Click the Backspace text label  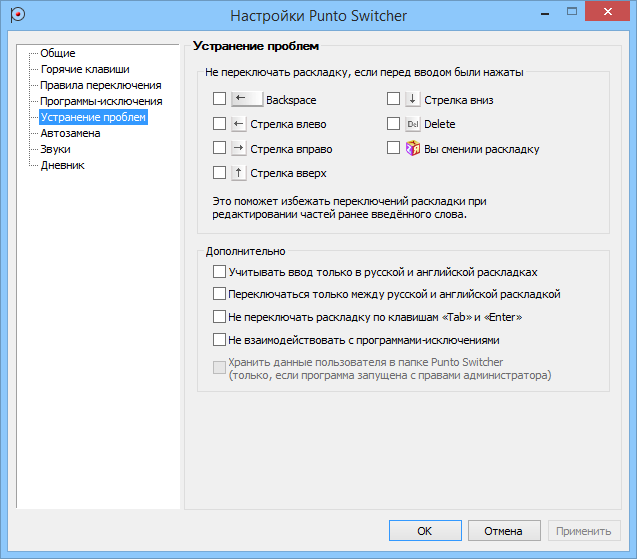[291, 100]
